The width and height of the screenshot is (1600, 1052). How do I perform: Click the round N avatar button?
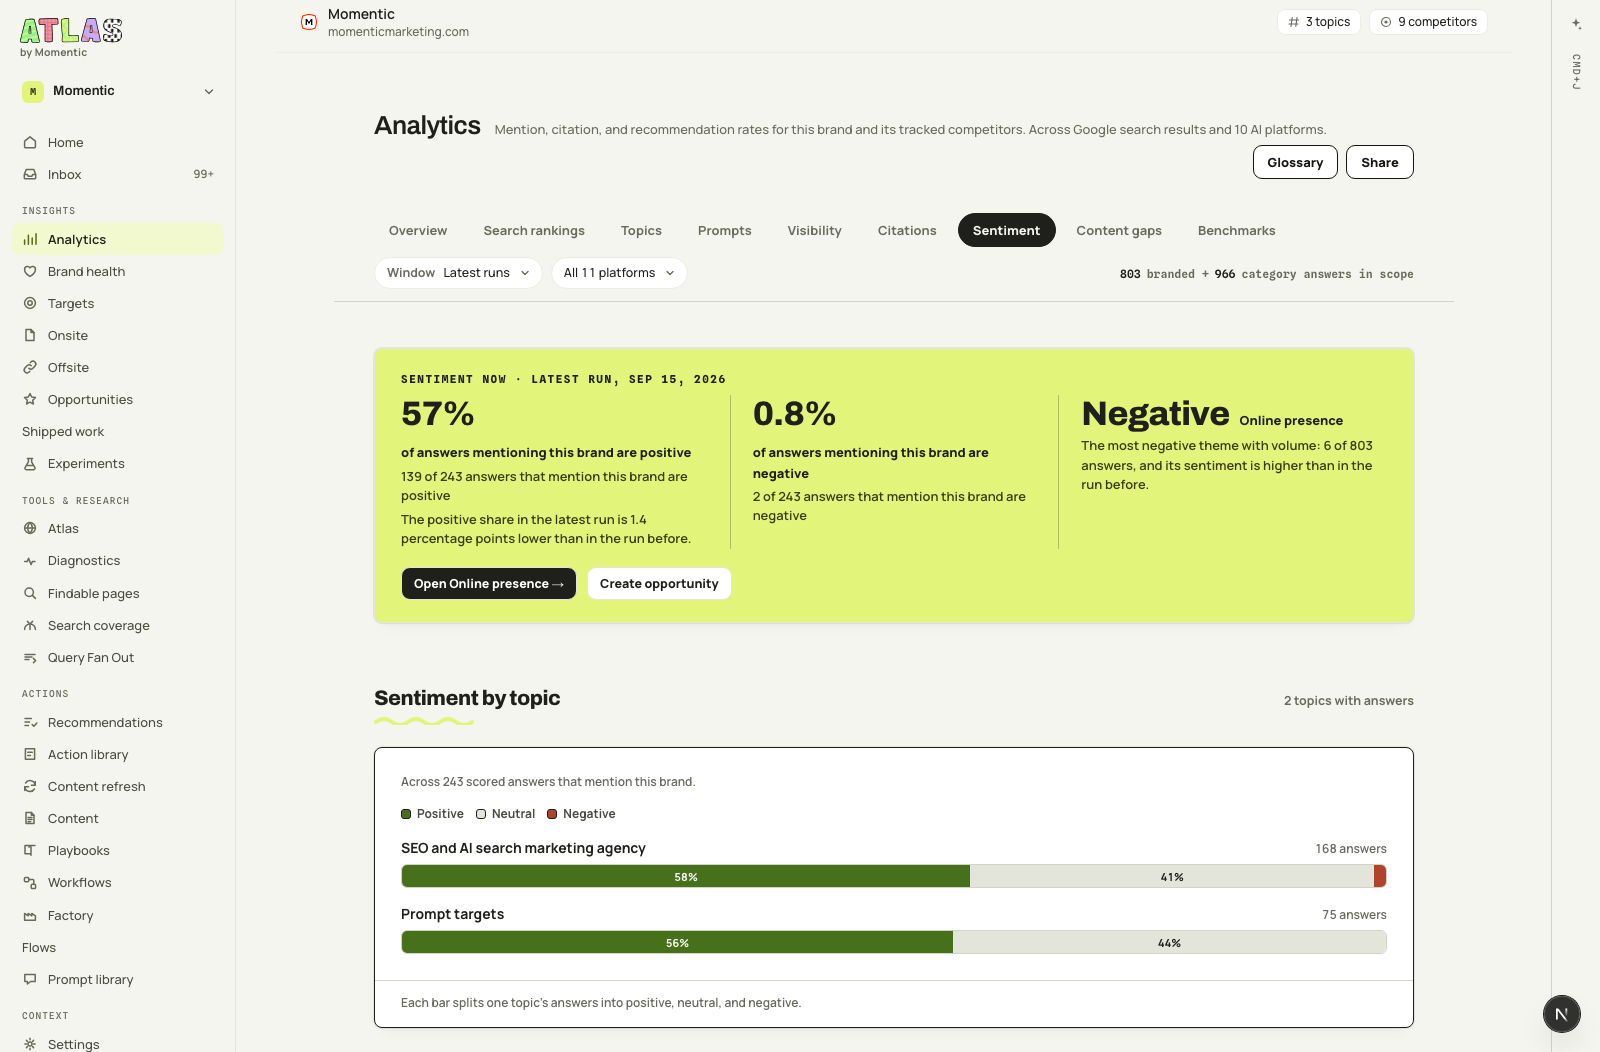(1562, 1014)
